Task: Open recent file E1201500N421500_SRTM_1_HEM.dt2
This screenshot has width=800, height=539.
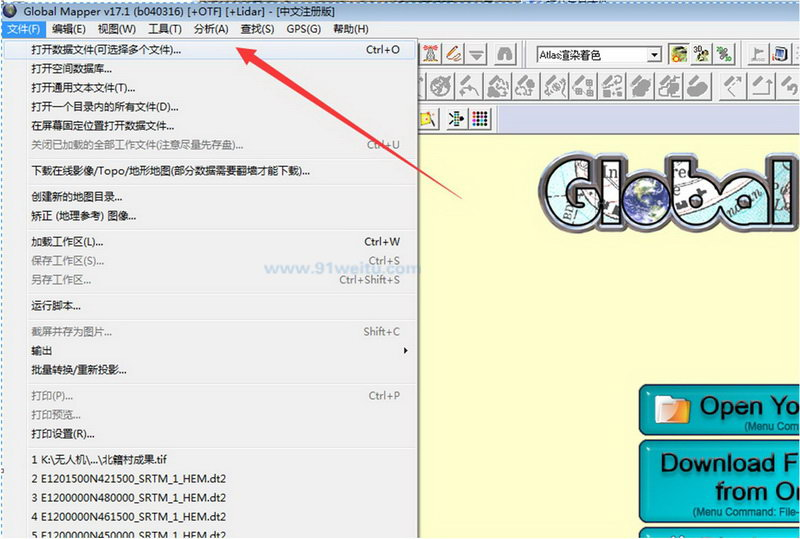Action: (x=210, y=479)
